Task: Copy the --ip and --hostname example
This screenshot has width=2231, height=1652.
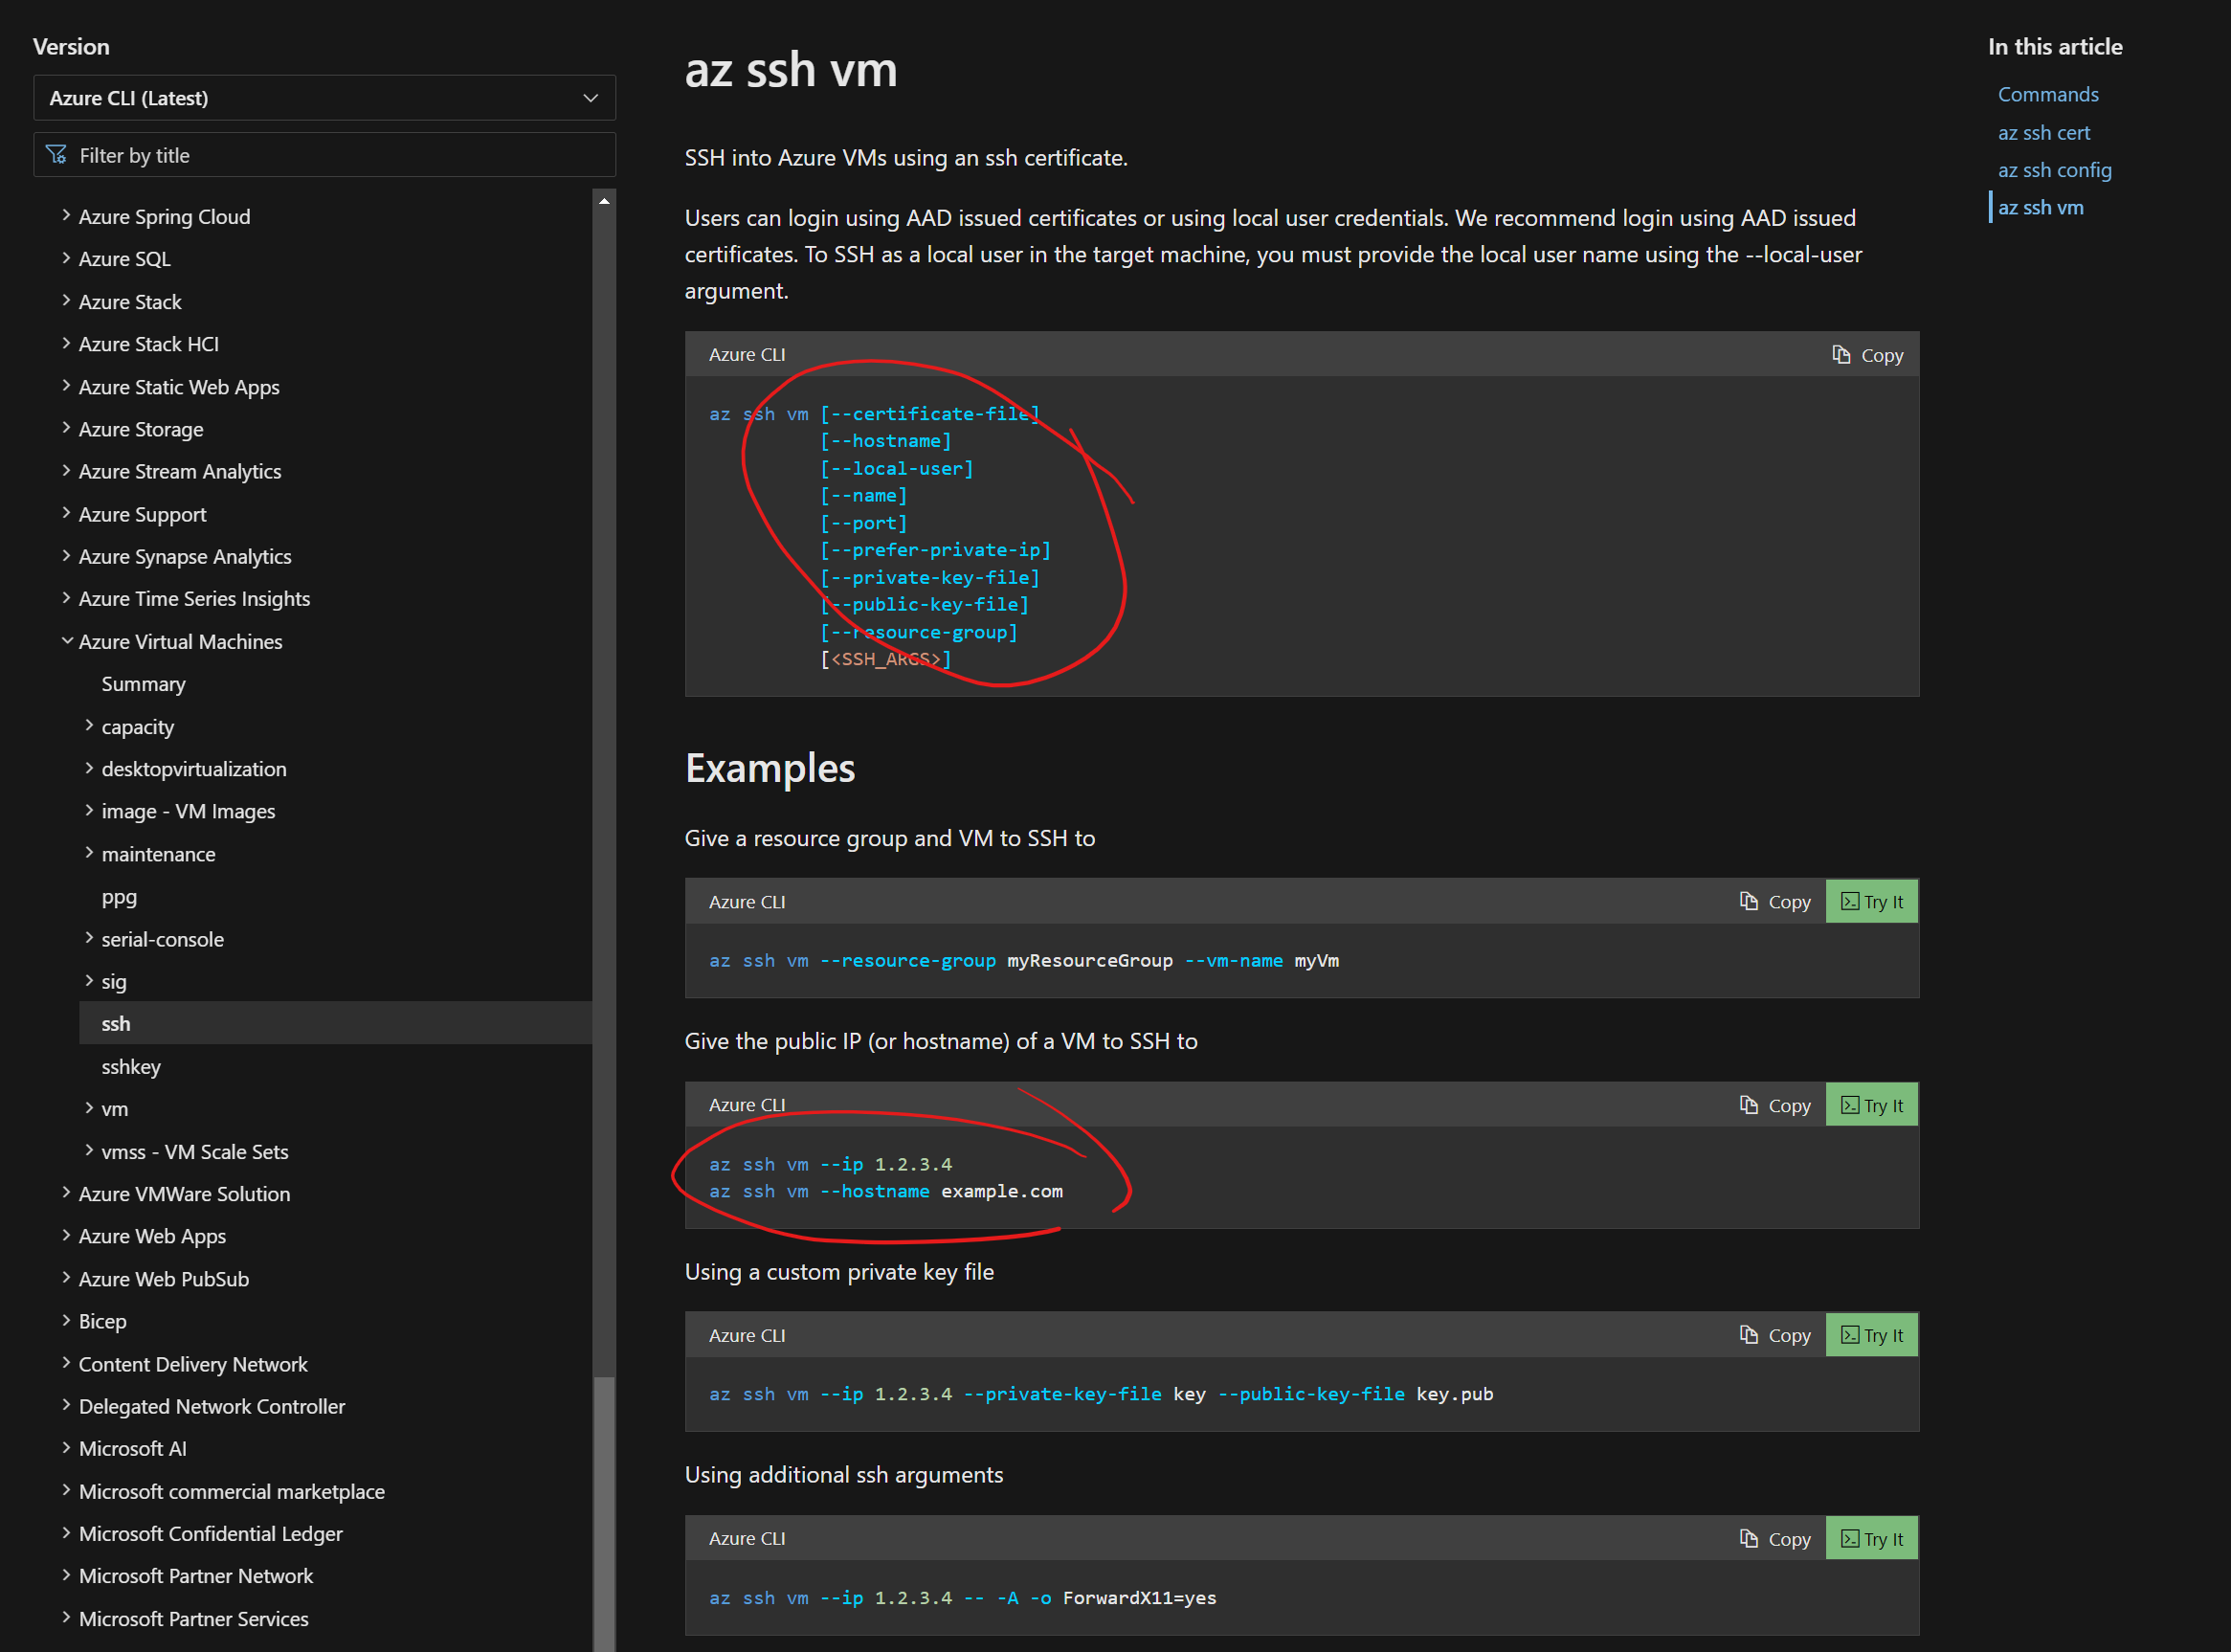Action: point(1775,1105)
